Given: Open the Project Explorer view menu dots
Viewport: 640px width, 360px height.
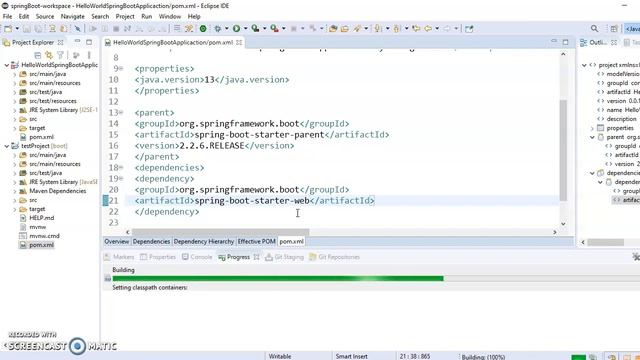Looking at the screenshot, I should point(89,55).
